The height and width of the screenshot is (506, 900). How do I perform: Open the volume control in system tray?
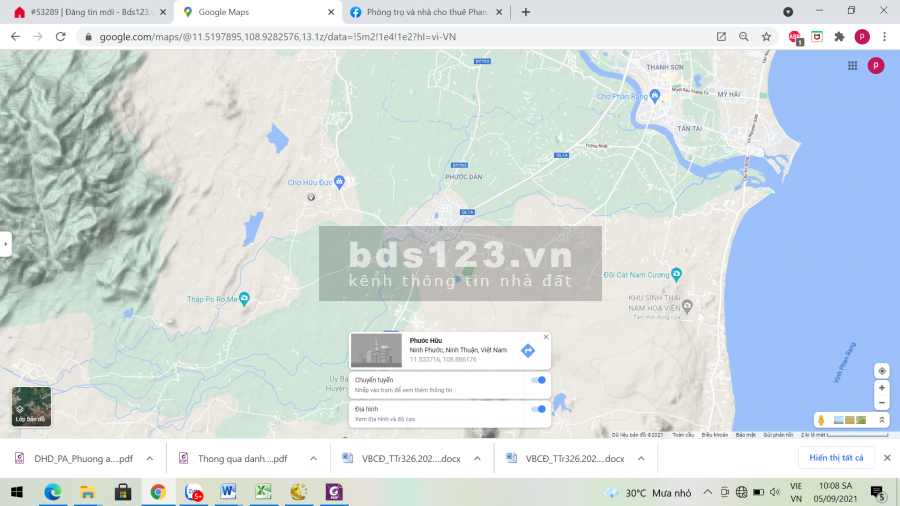[x=775, y=492]
